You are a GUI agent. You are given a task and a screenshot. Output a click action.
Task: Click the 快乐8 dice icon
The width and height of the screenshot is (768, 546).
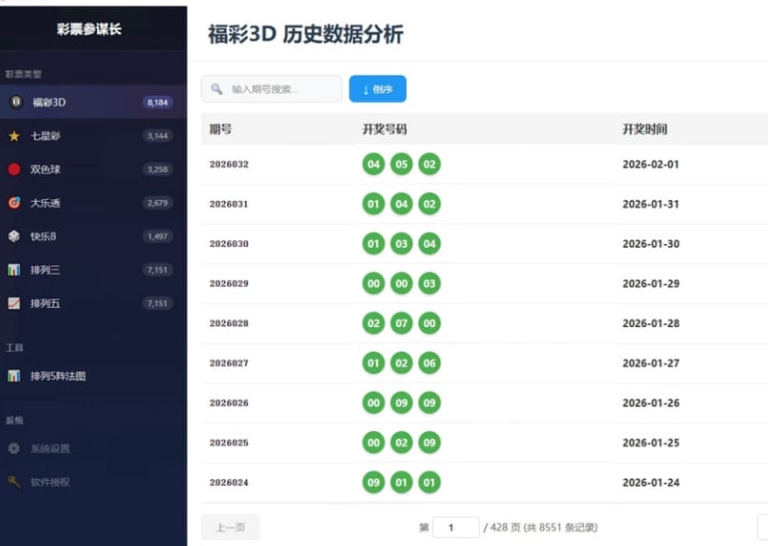click(x=14, y=236)
